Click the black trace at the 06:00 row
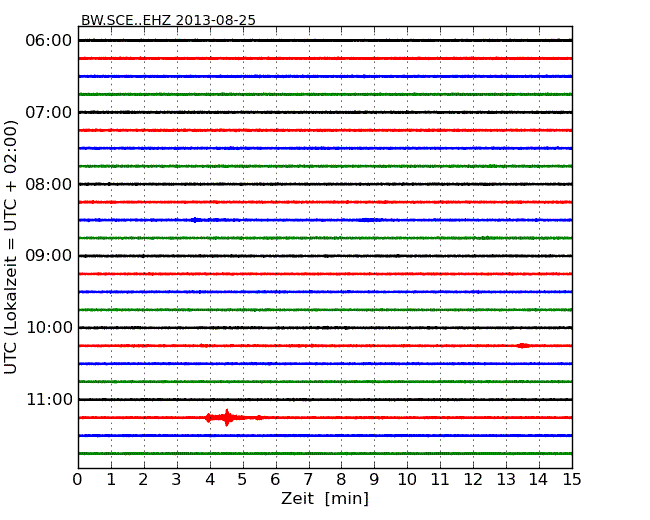 click(325, 40)
